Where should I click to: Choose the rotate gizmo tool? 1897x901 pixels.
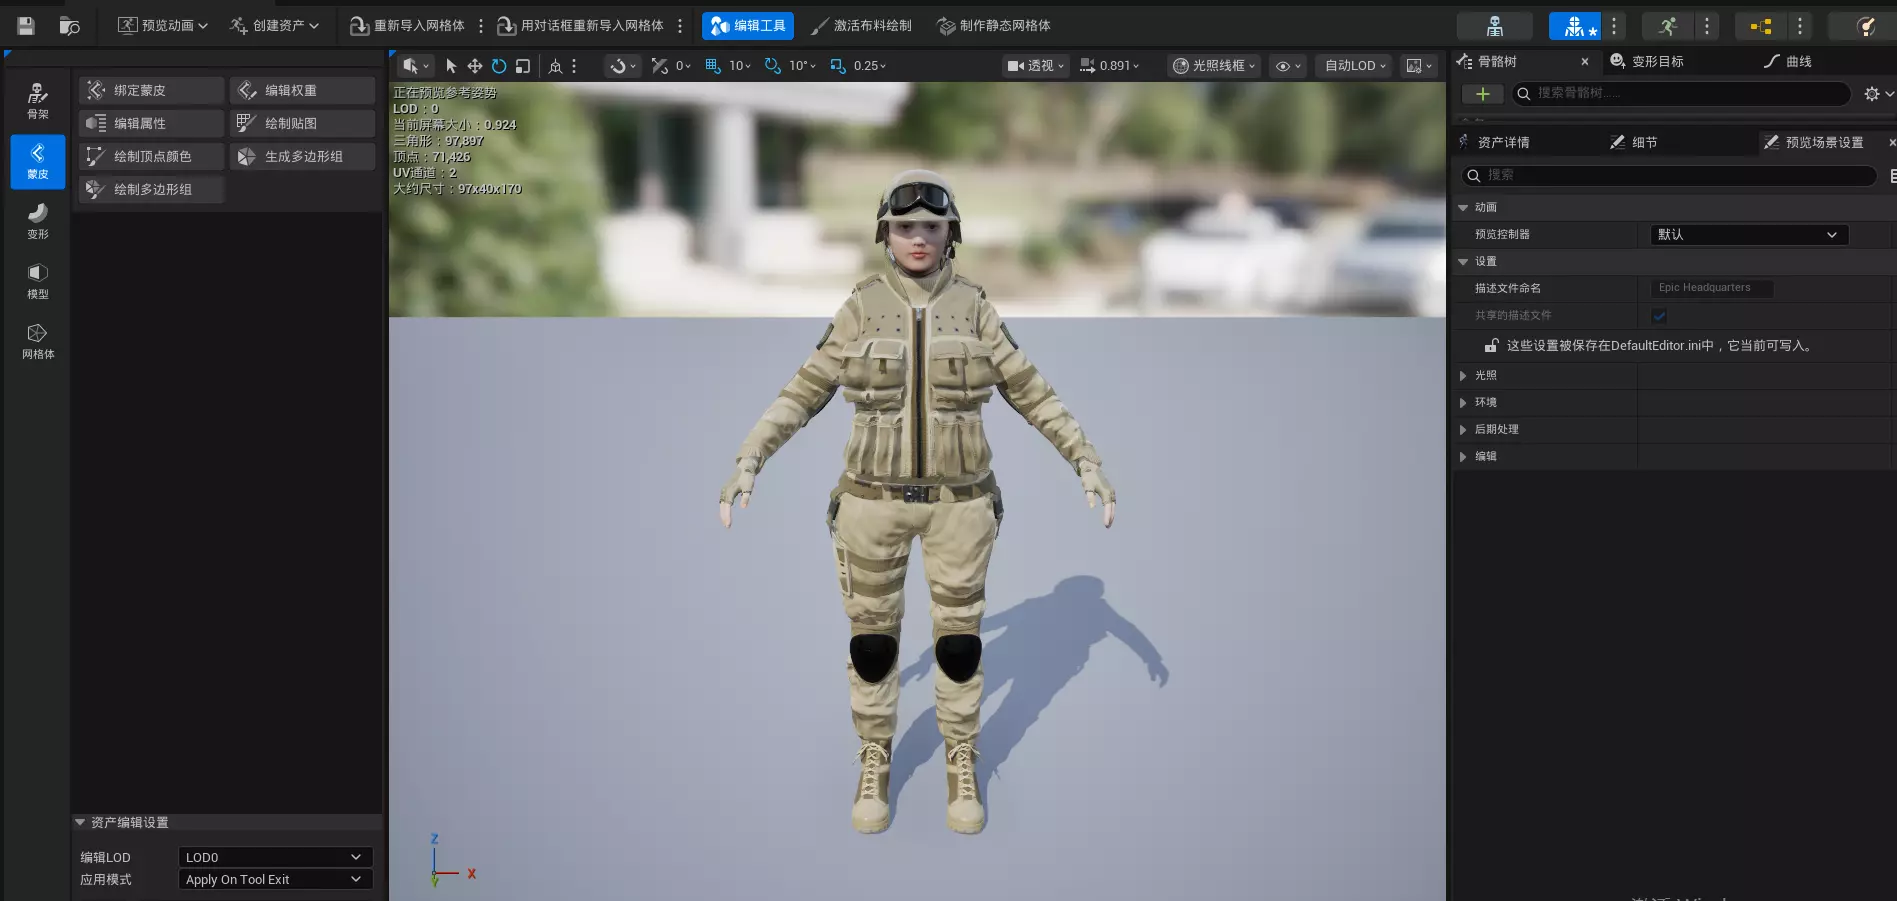point(499,66)
